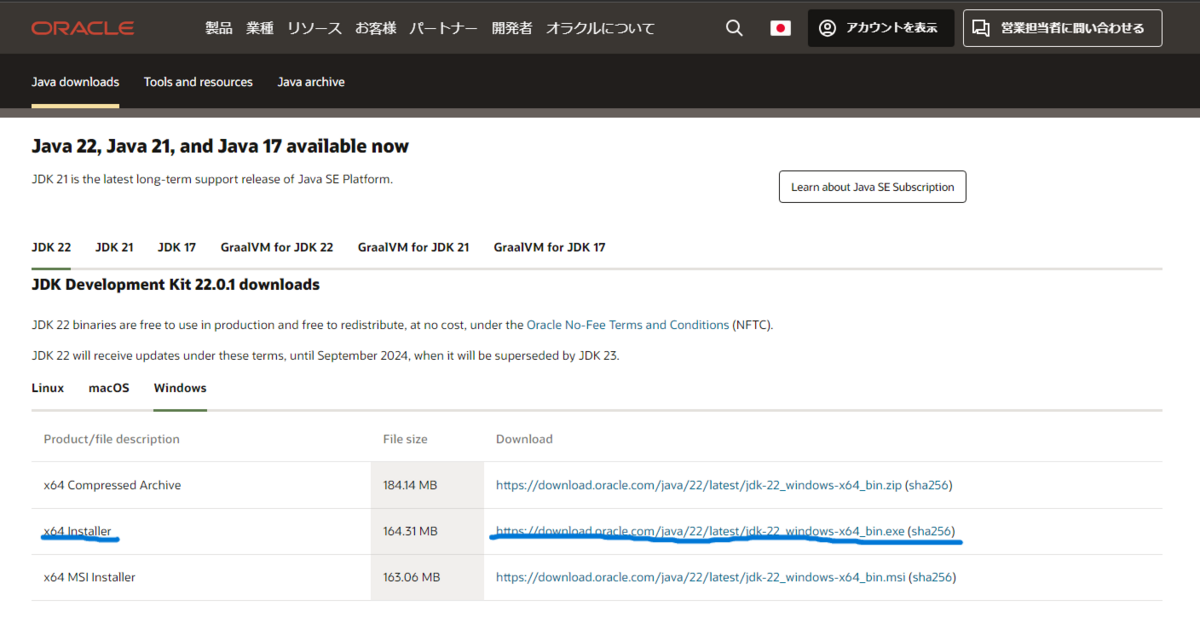Viewport: 1200px width, 618px height.
Task: Open sha256 link for MSI installer
Action: 931,577
